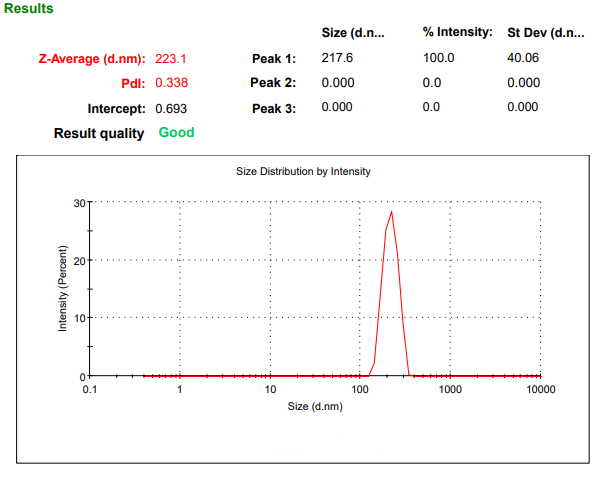This screenshot has width=614, height=486.
Task: Select Peak 1 St Dev value 40.06
Action: (x=524, y=58)
